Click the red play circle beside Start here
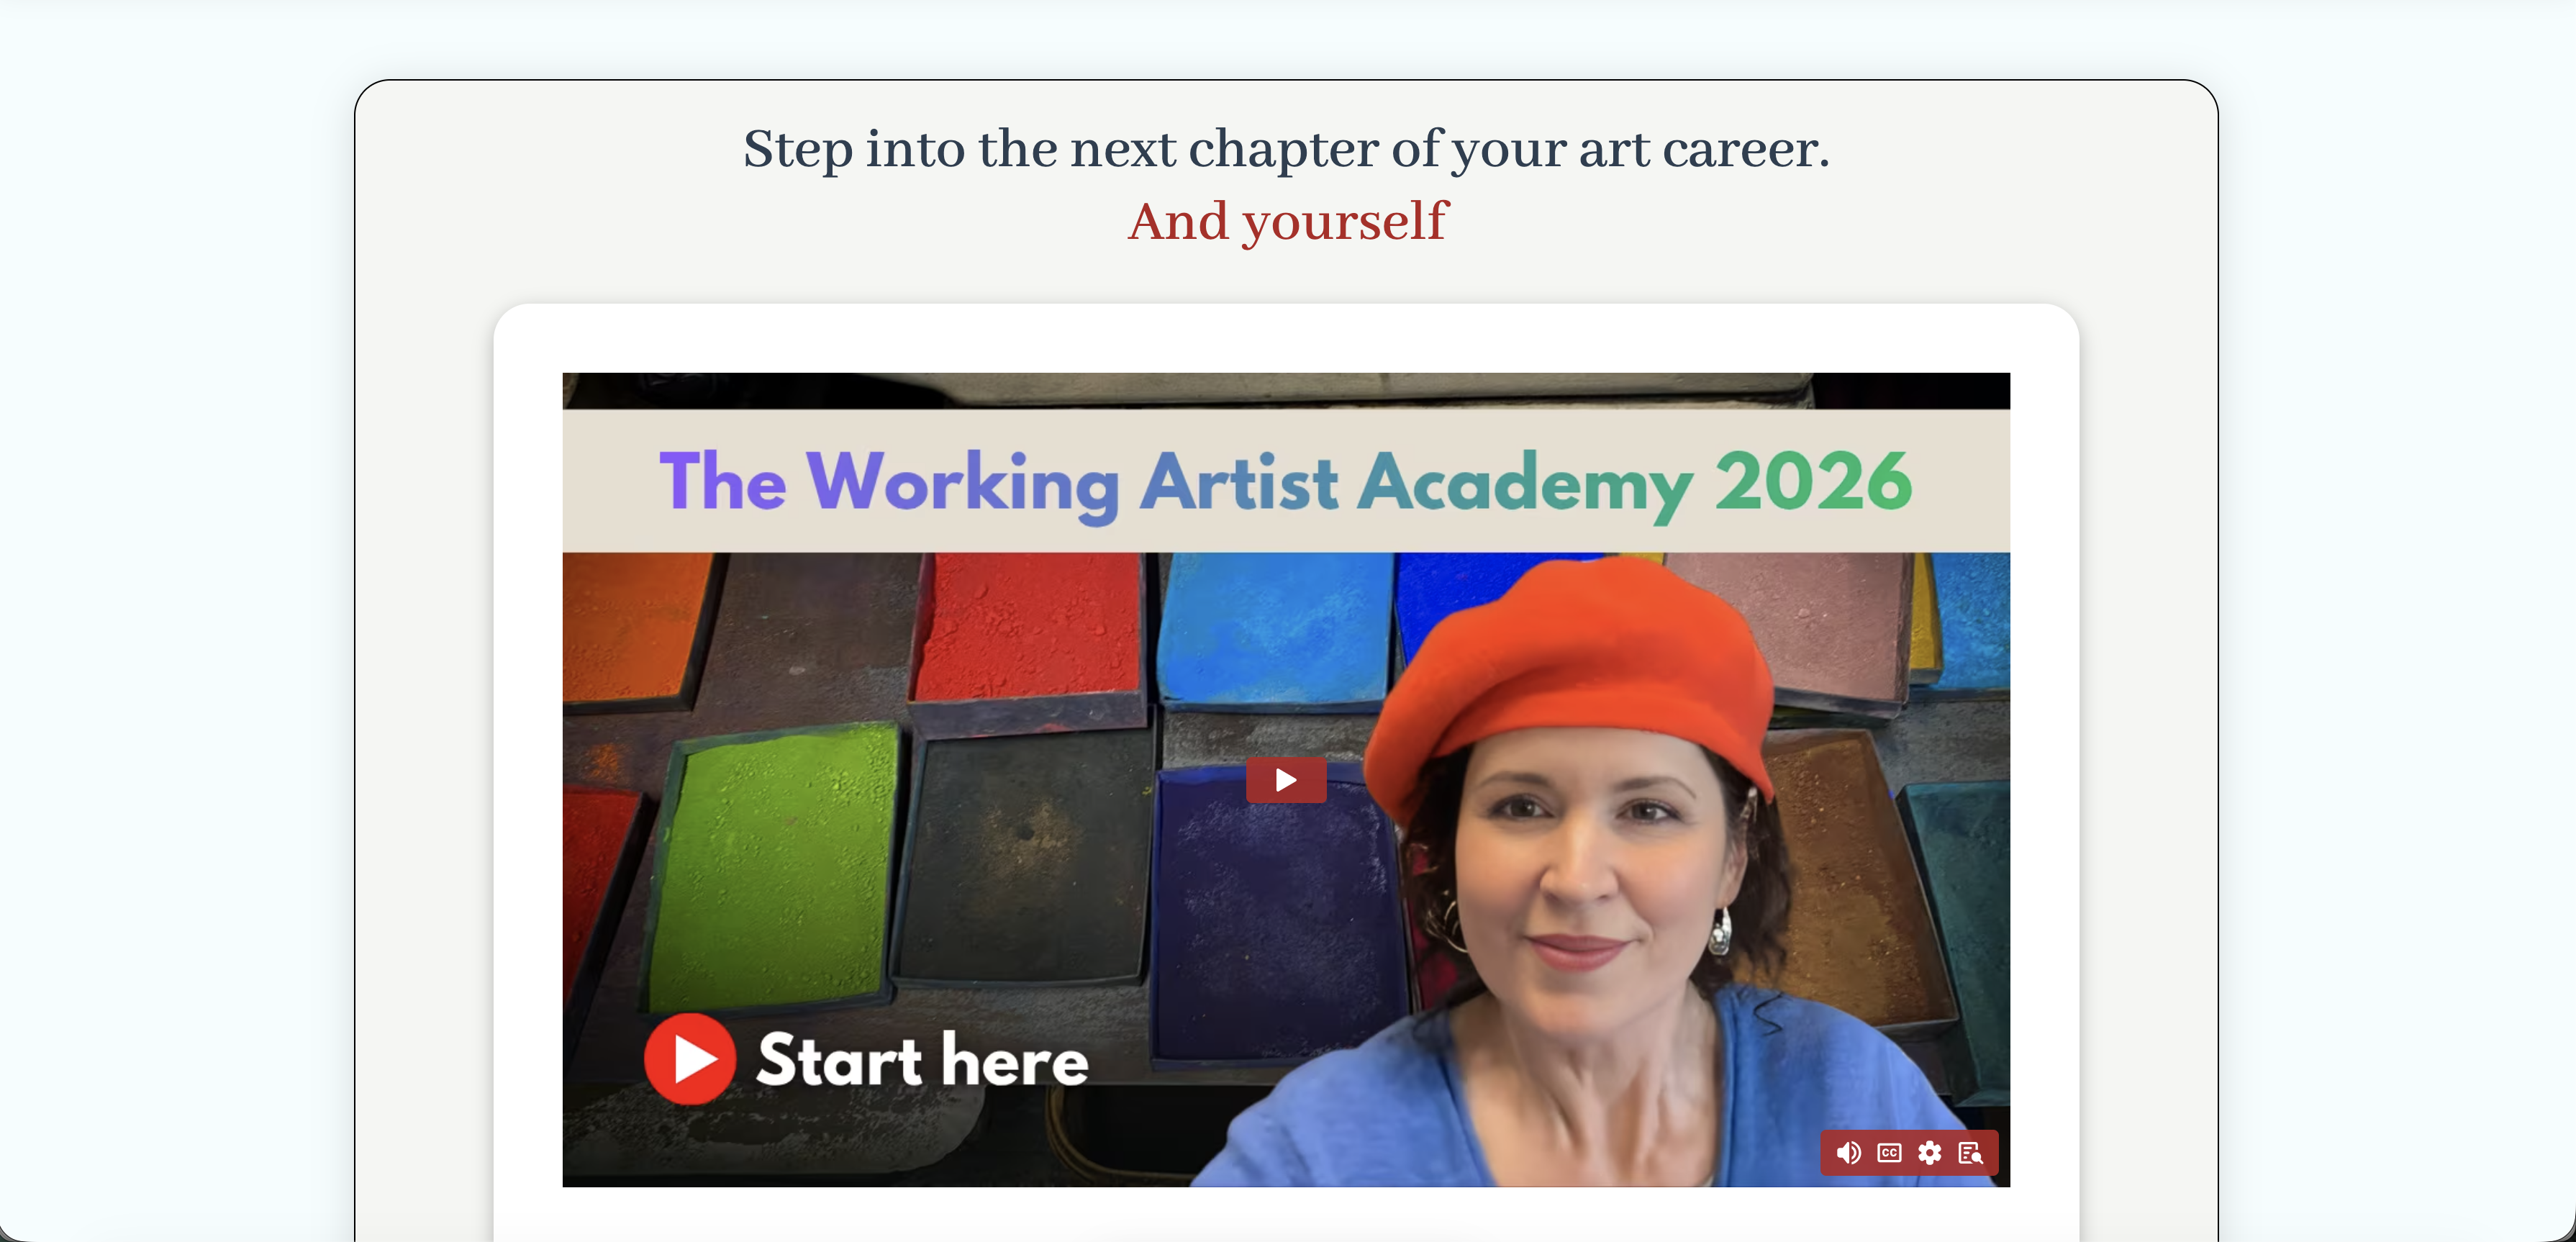The width and height of the screenshot is (2576, 1242). tap(690, 1059)
